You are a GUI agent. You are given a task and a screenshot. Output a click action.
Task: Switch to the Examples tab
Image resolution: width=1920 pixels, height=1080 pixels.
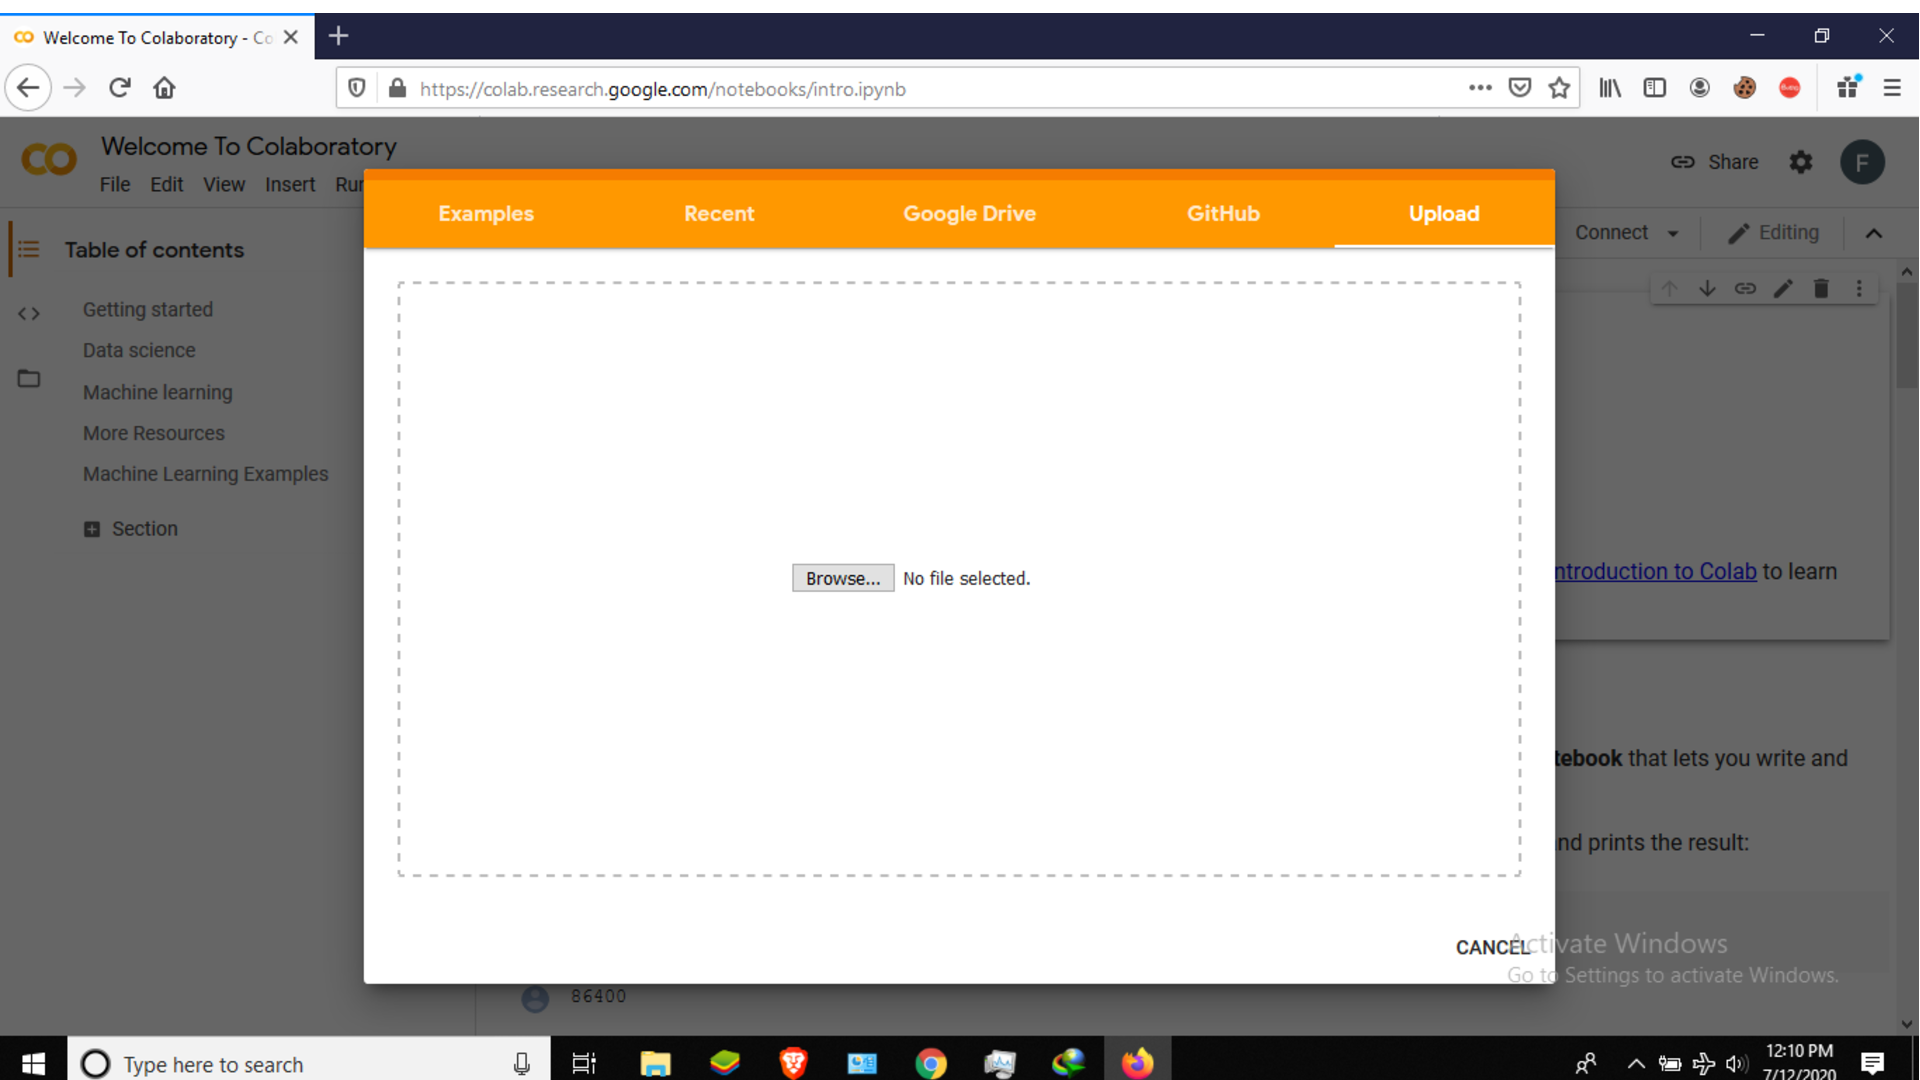pos(486,214)
